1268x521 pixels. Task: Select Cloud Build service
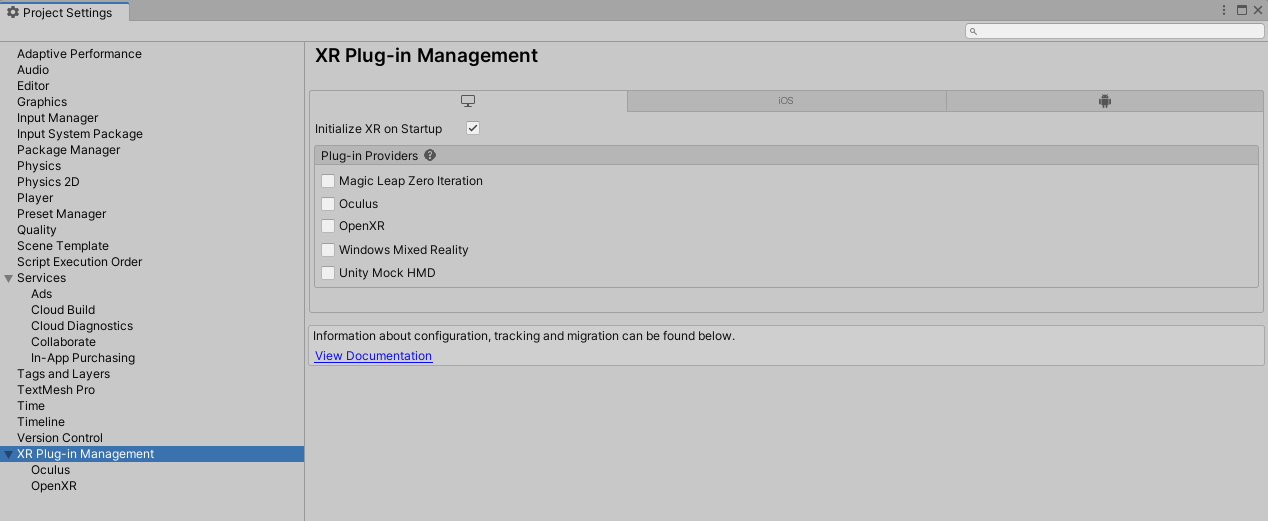click(63, 310)
